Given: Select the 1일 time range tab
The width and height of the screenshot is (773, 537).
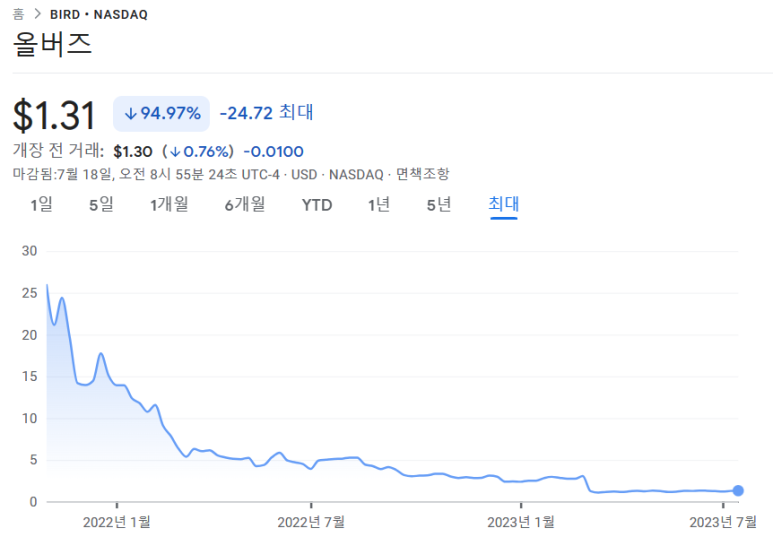Looking at the screenshot, I should [41, 204].
